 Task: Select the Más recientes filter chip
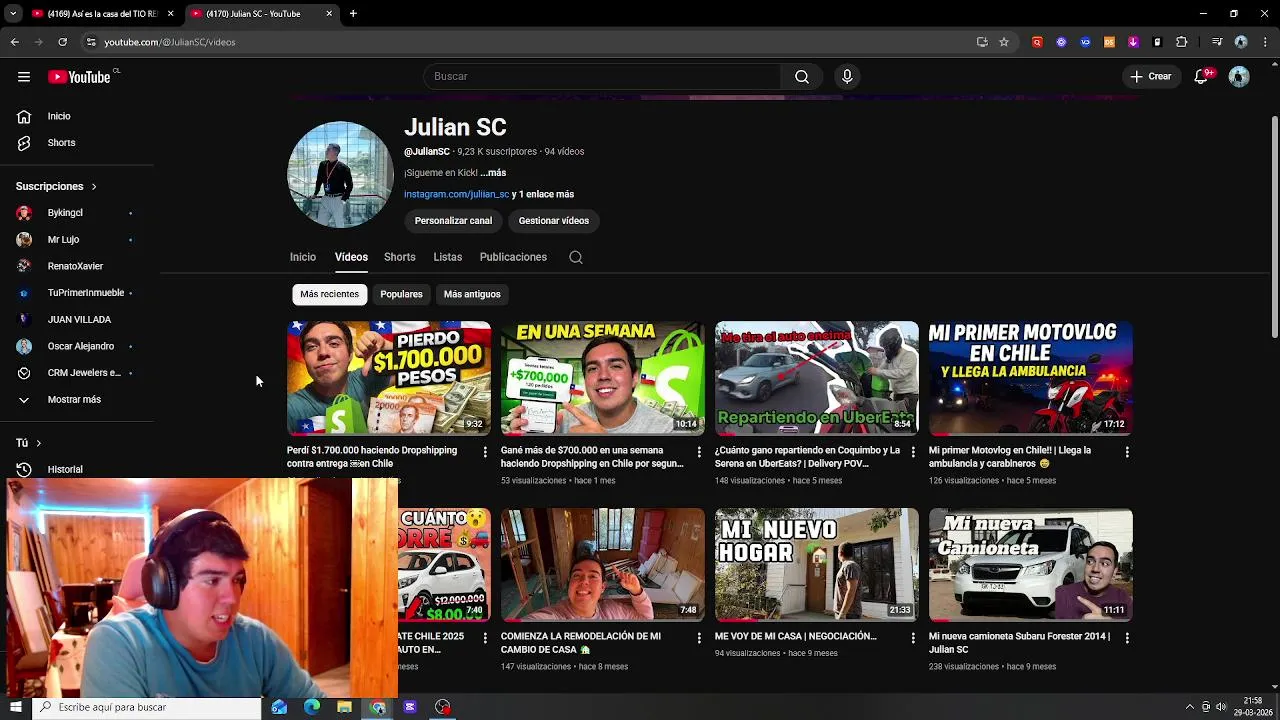[x=329, y=294]
